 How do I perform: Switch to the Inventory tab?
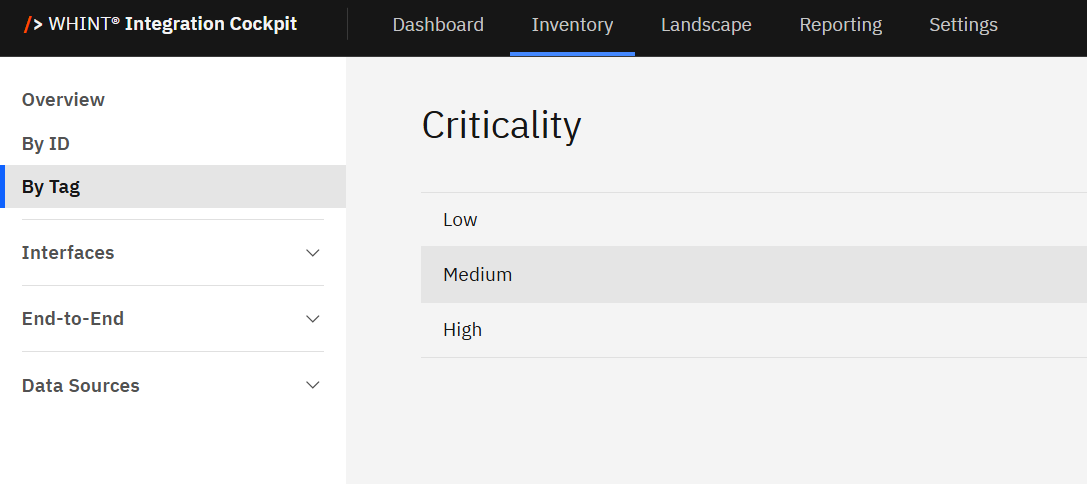(572, 25)
